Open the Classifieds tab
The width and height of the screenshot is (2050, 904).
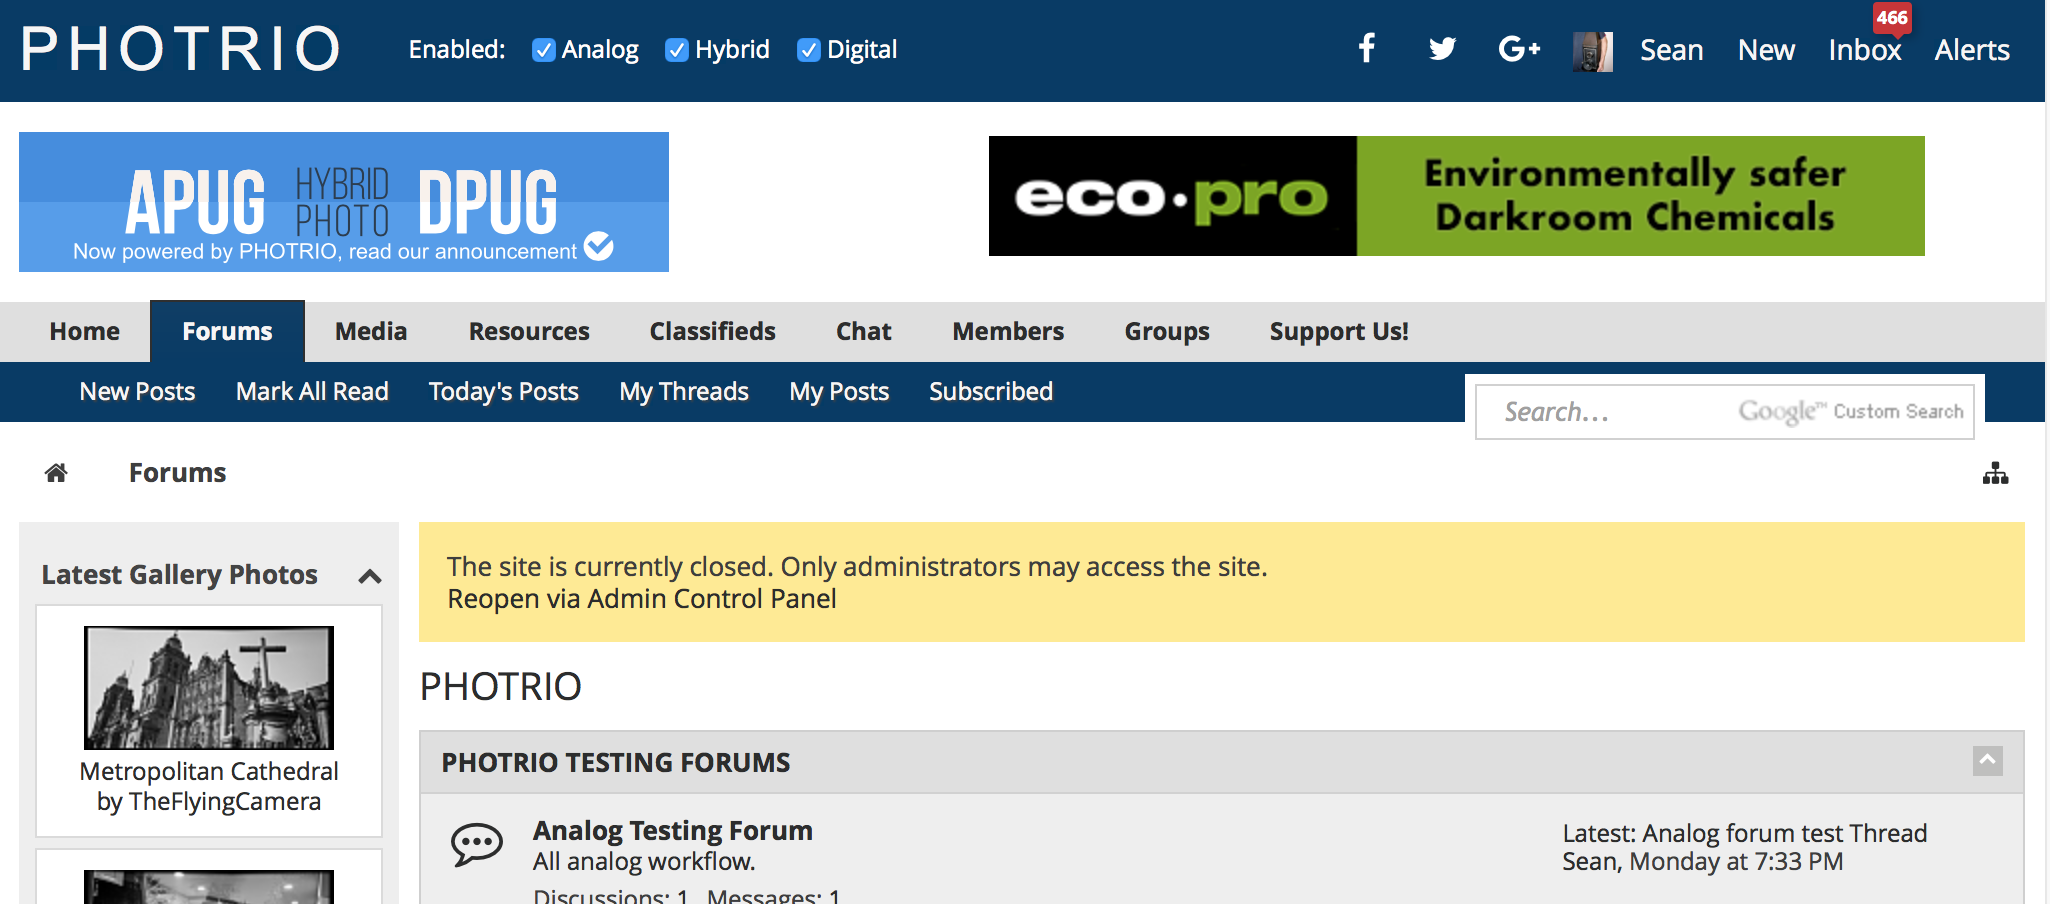[x=712, y=331]
